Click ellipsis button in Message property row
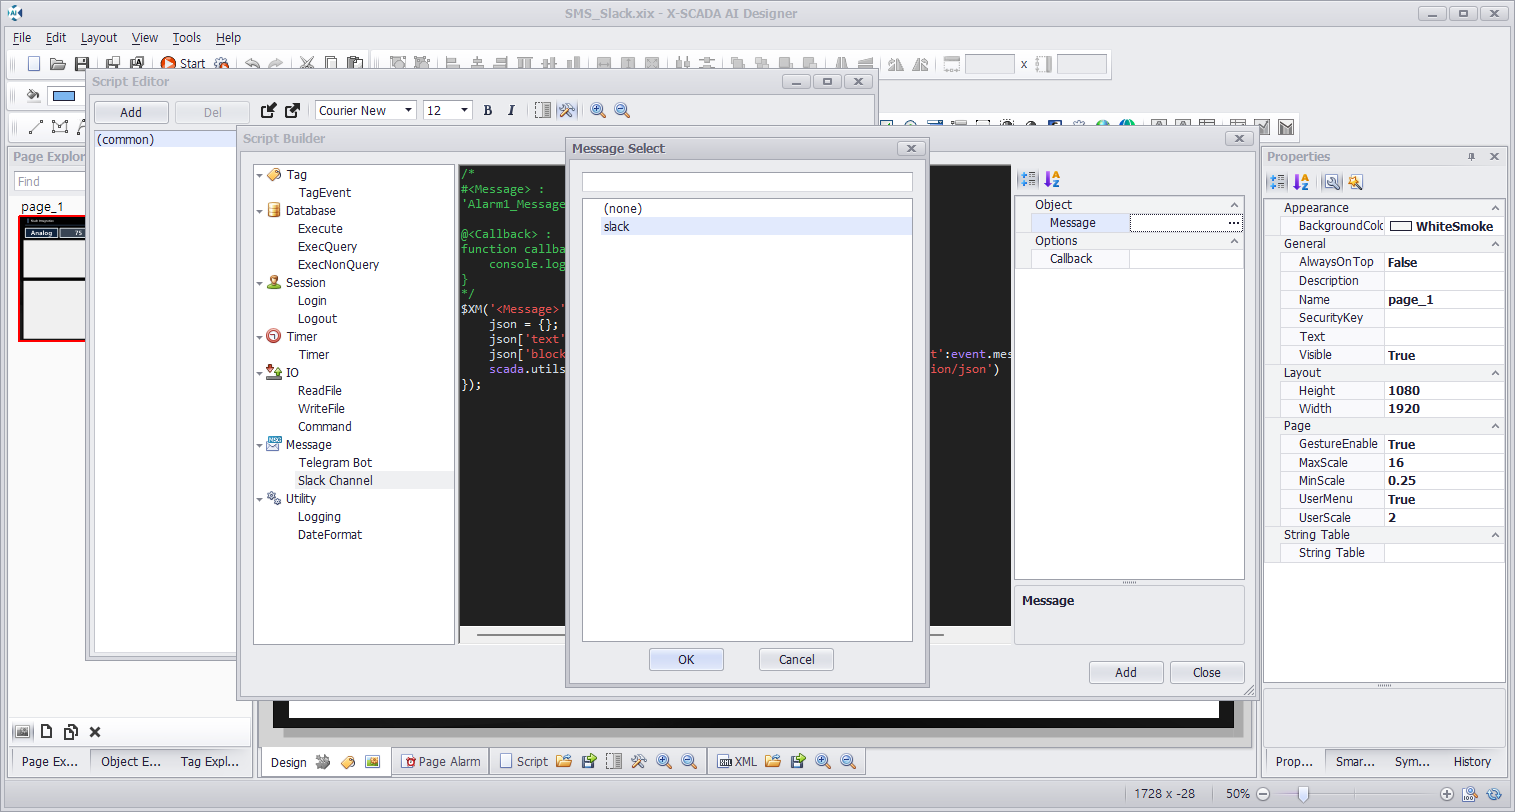Viewport: 1515px width, 812px height. tap(1234, 223)
